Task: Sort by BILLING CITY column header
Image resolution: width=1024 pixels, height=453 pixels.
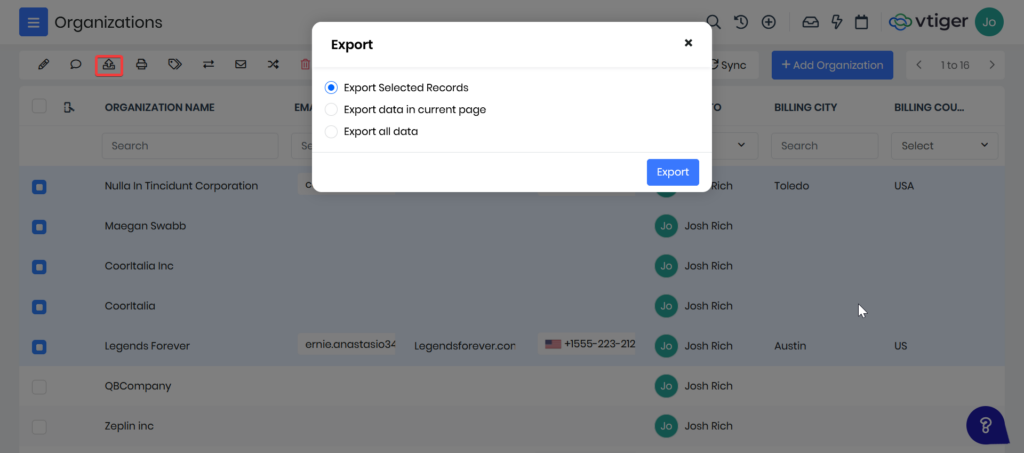Action: click(805, 107)
